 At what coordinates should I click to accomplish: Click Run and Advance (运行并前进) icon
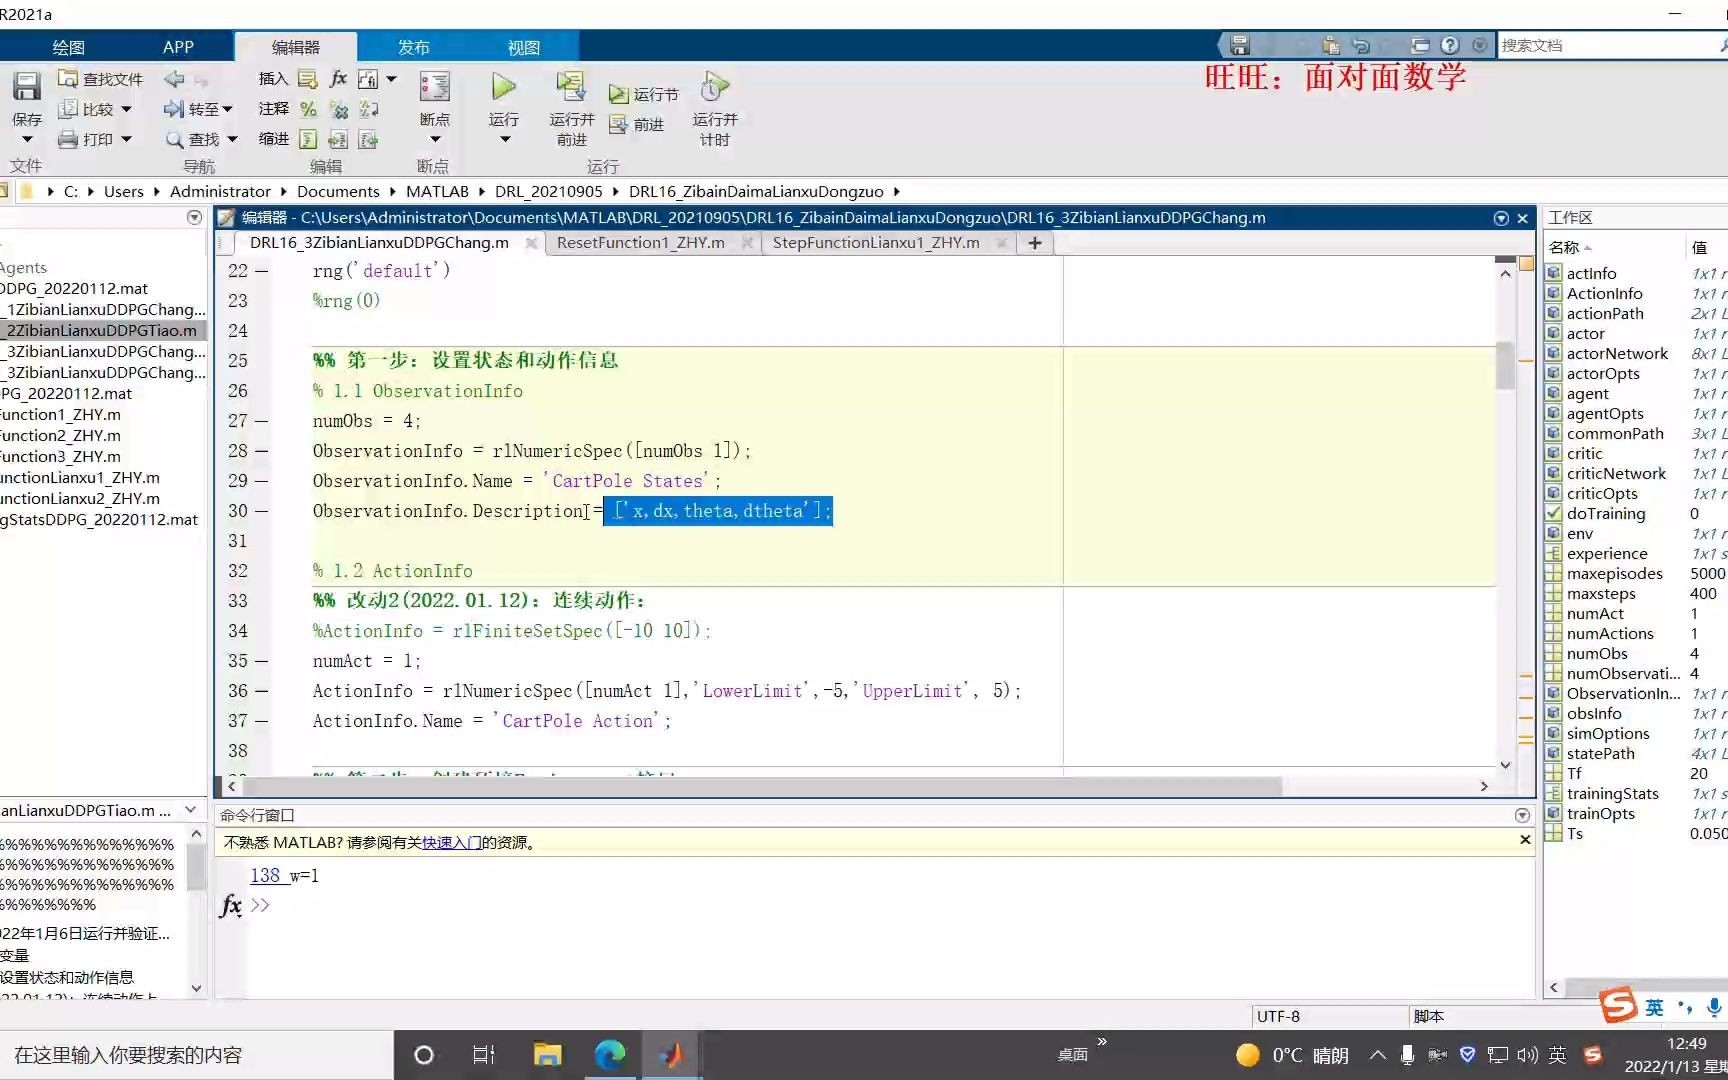(571, 86)
